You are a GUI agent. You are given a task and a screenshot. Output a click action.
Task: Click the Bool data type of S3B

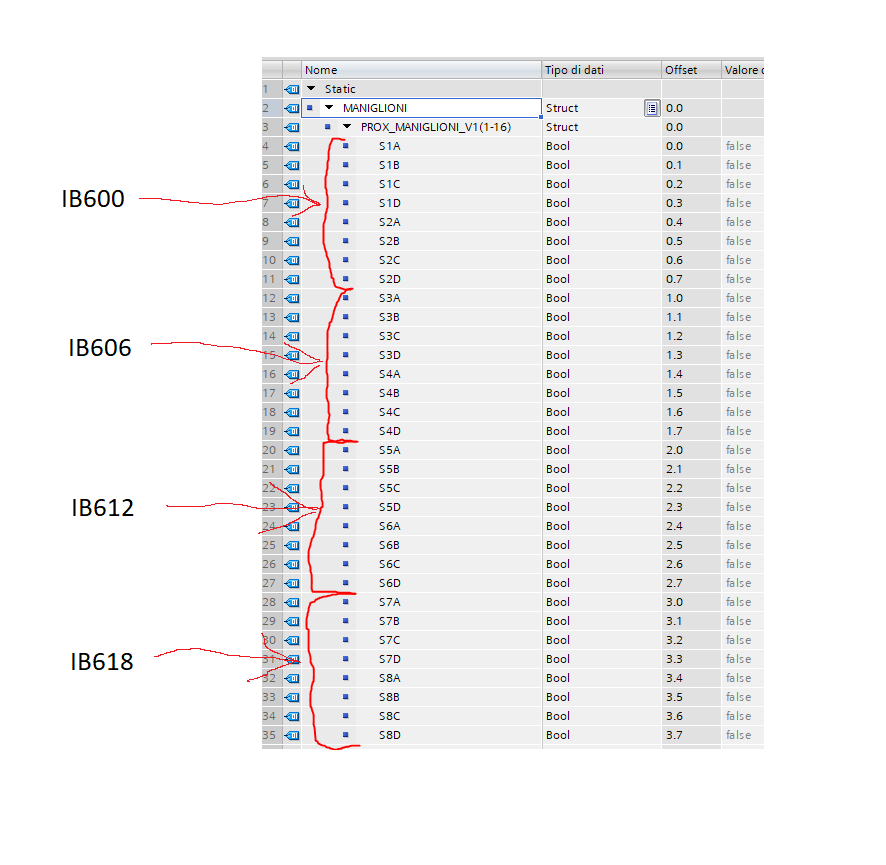pyautogui.click(x=558, y=317)
